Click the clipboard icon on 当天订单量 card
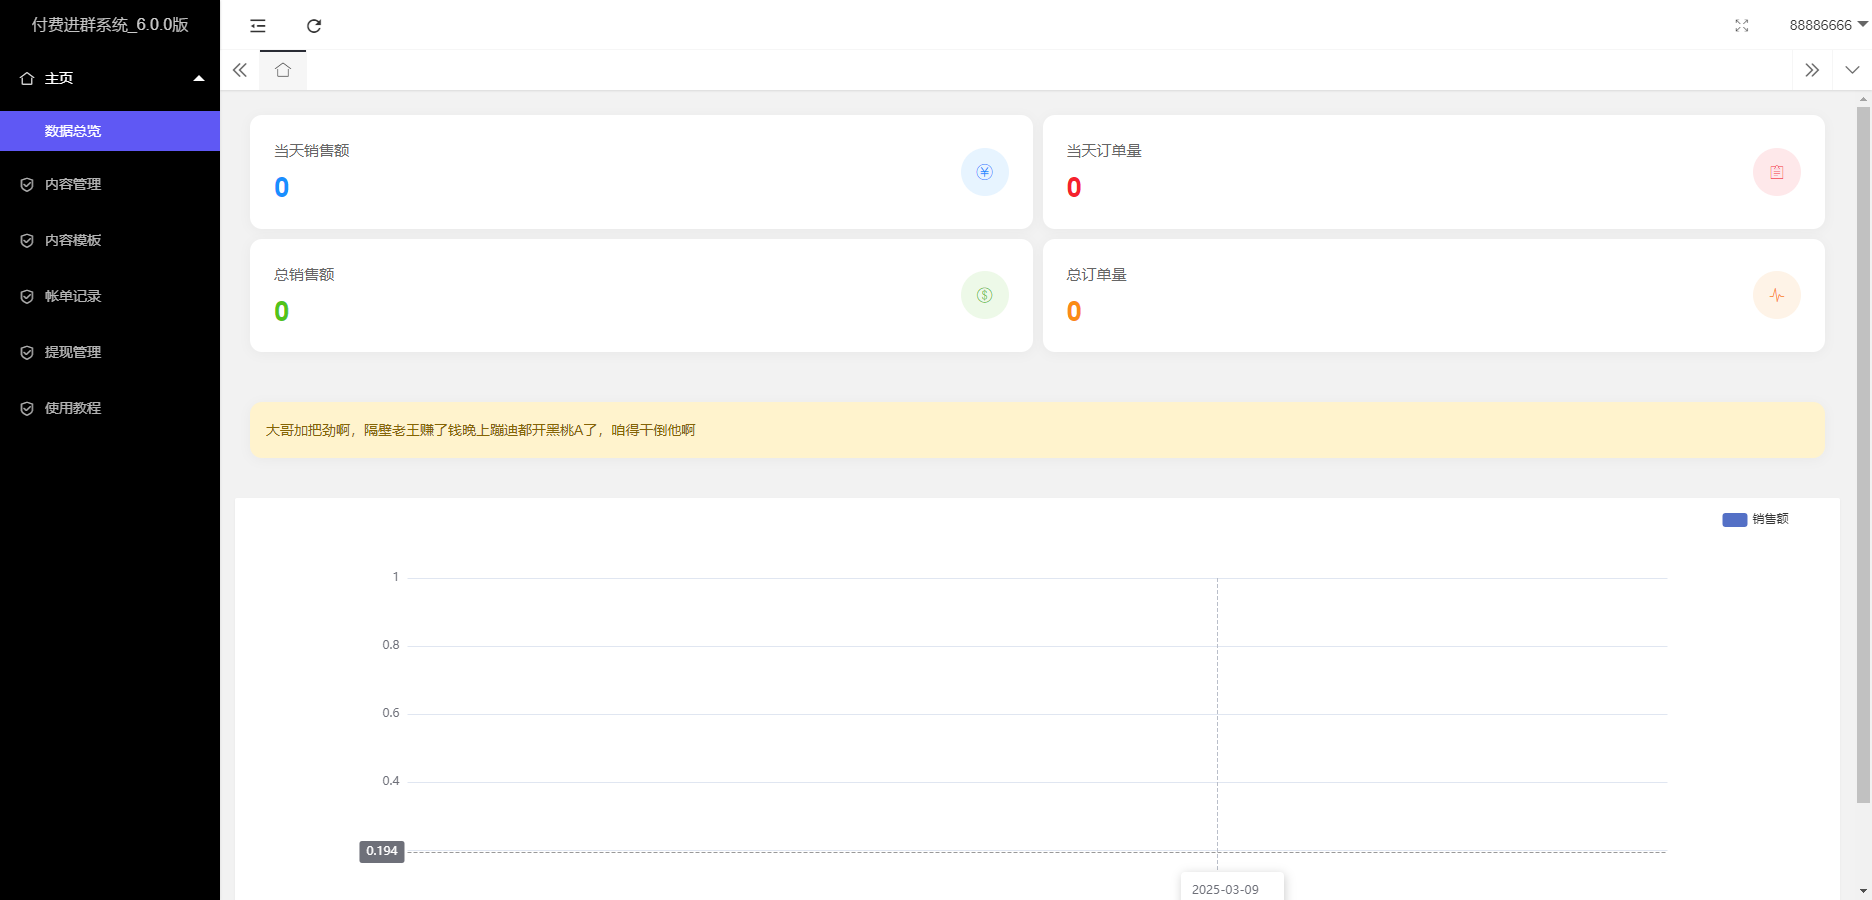Image resolution: width=1872 pixels, height=900 pixels. (x=1777, y=172)
